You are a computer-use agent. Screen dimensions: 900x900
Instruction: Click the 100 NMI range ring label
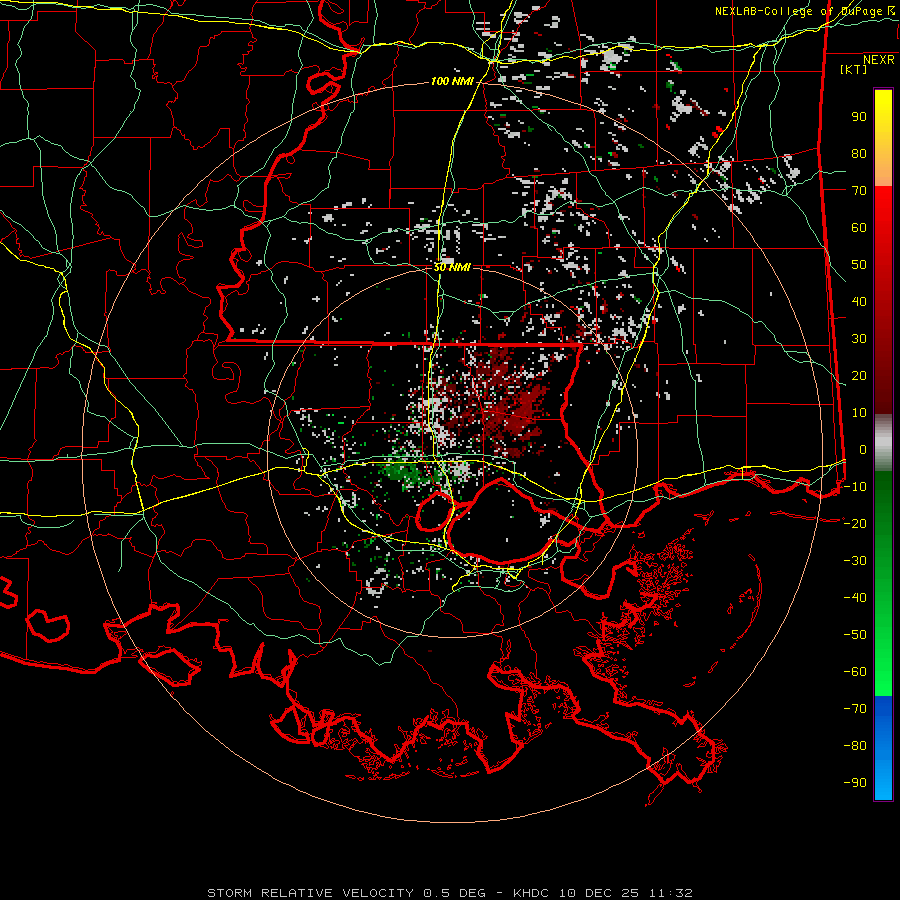(x=452, y=82)
